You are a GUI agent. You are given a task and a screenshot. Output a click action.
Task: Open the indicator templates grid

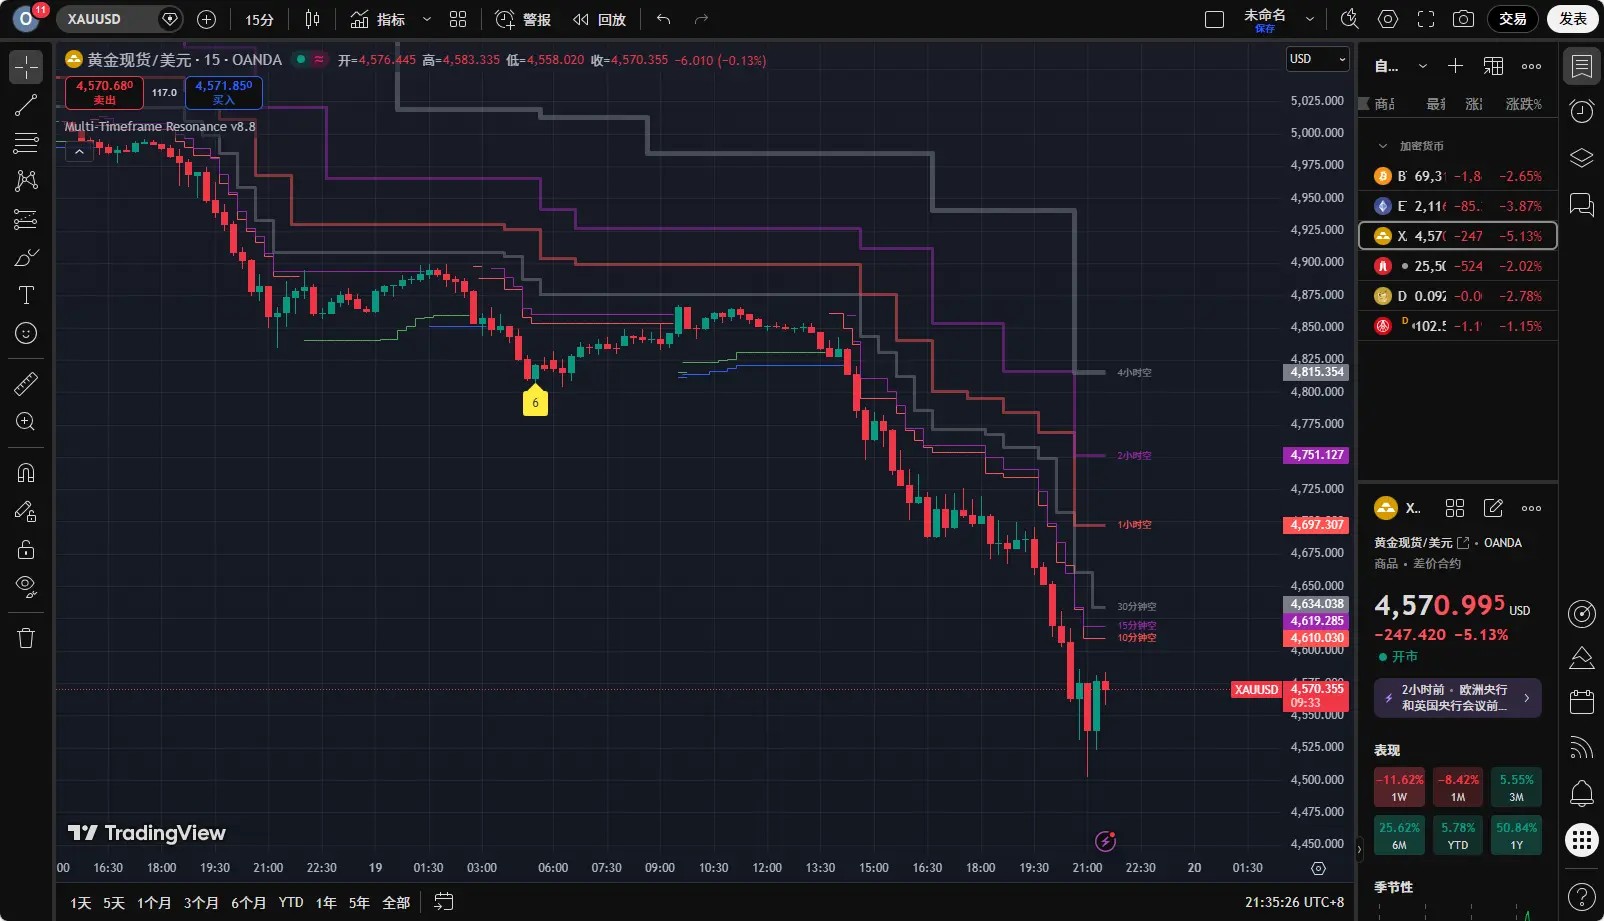coord(458,19)
